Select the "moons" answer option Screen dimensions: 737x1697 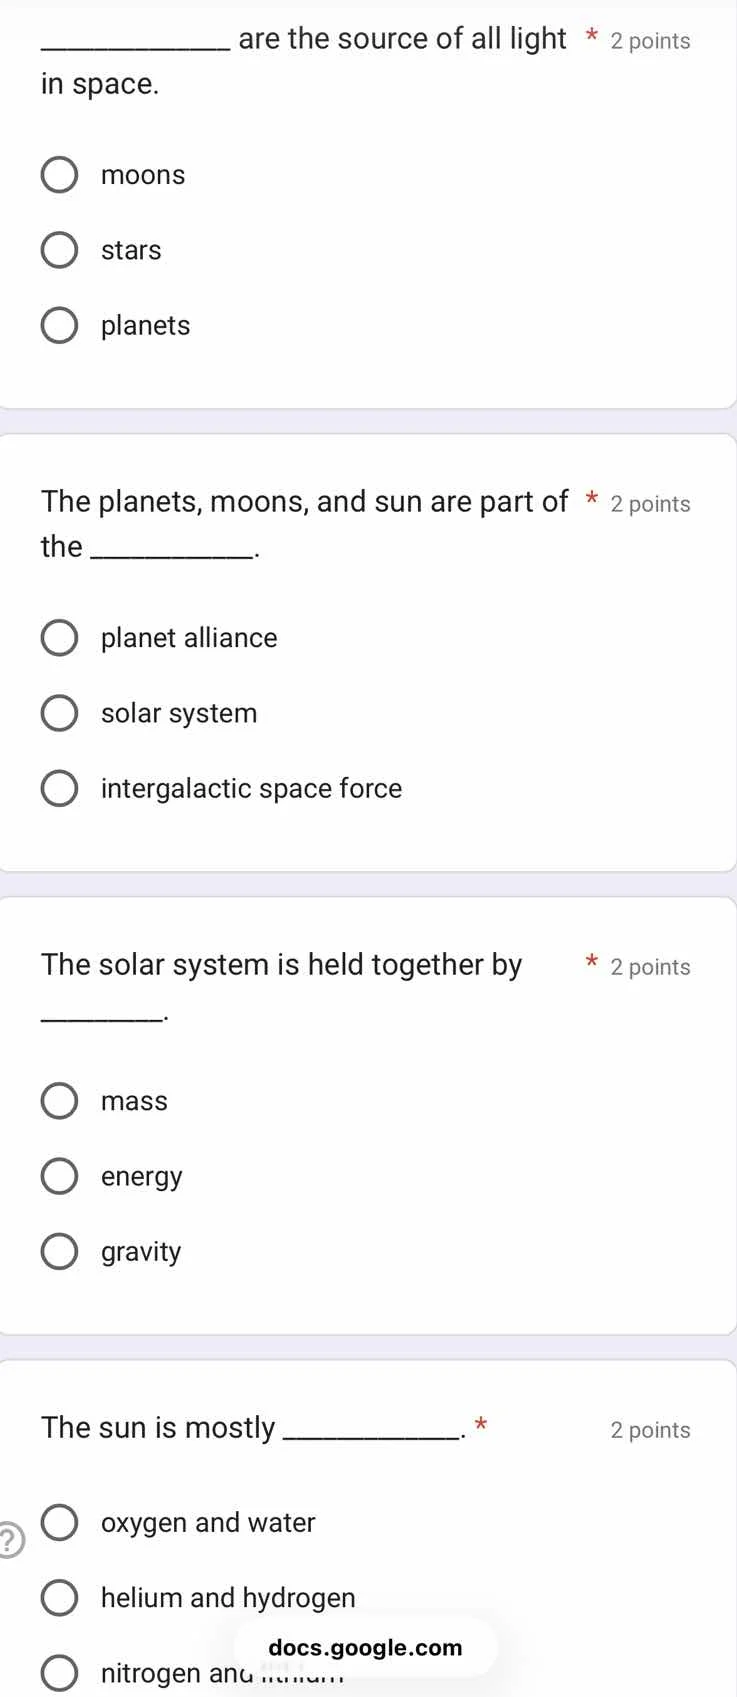pos(59,174)
